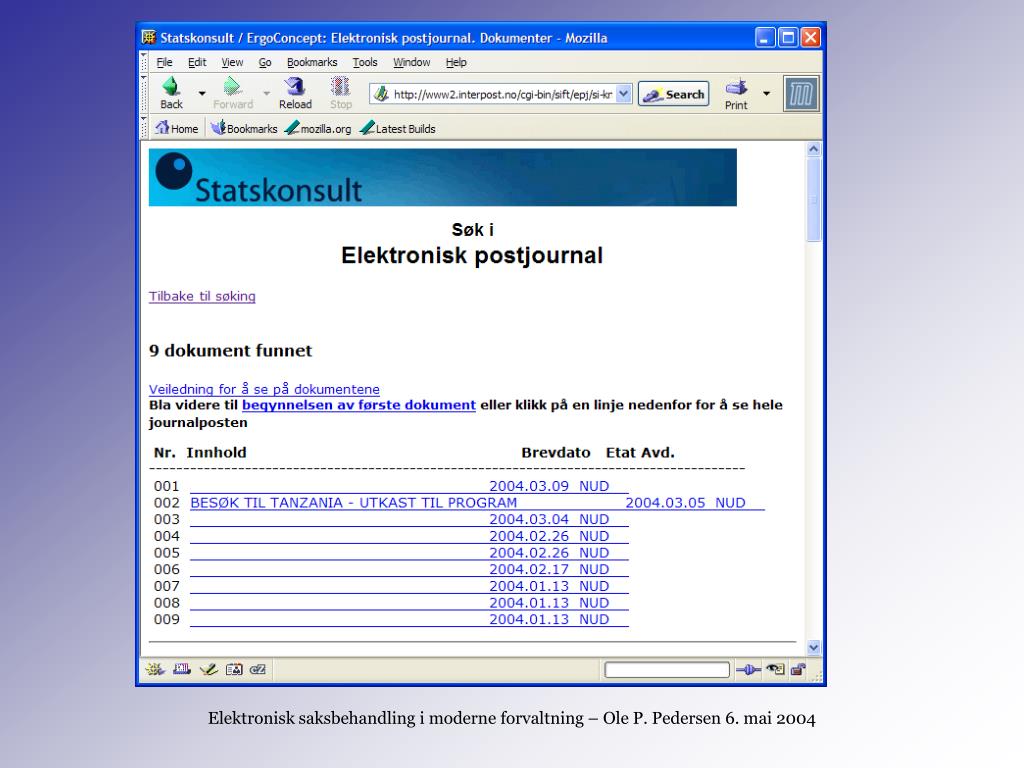This screenshot has height=768, width=1024.
Task: Follow 'begynnelsen av første dokument' link
Action: (x=359, y=405)
